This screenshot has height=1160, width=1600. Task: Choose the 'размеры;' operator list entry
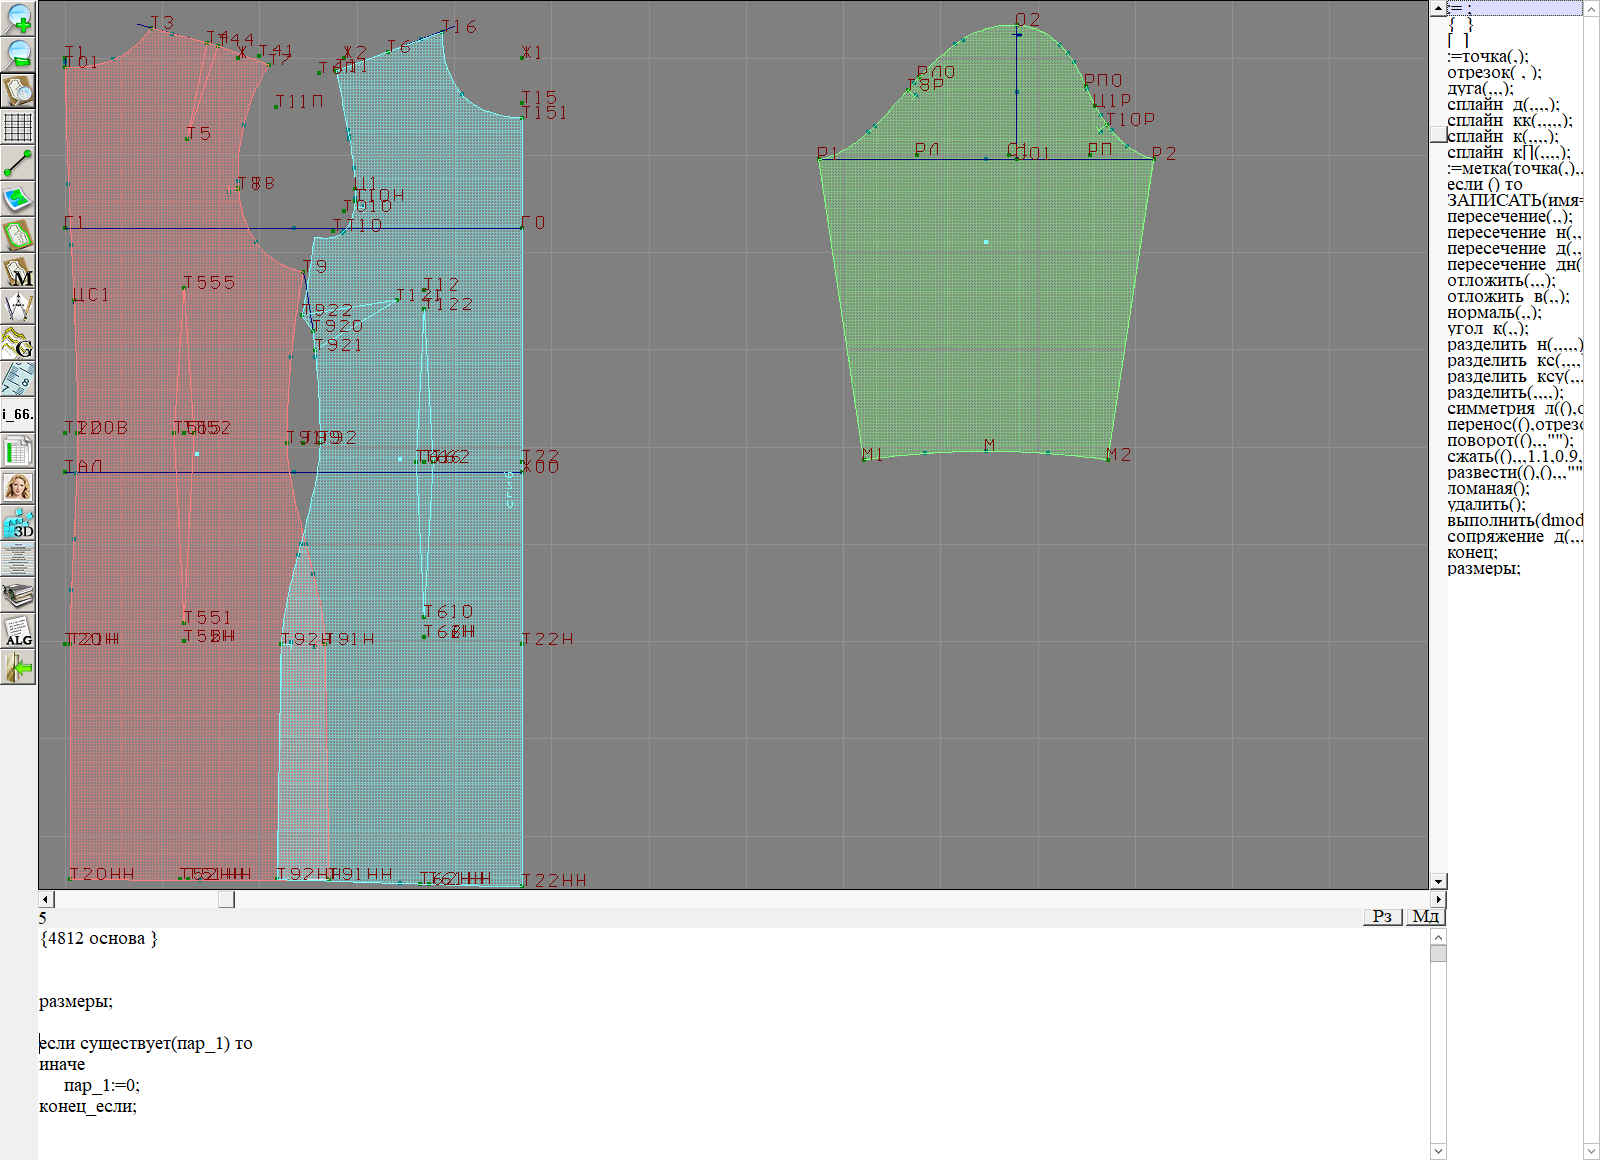1483,569
